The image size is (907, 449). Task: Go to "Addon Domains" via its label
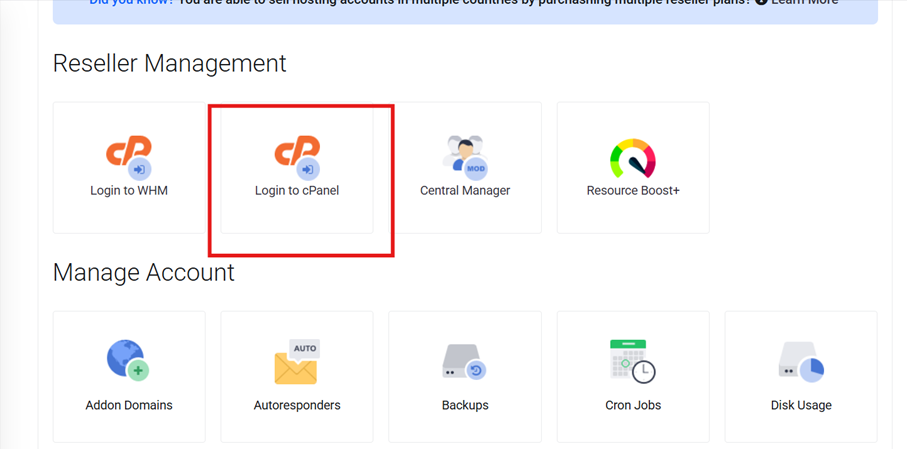129,405
